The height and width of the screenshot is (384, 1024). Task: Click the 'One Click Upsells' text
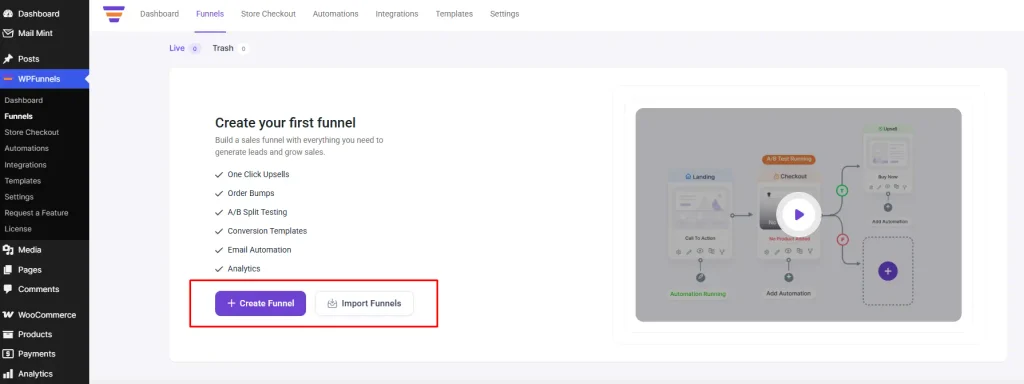[x=258, y=174]
